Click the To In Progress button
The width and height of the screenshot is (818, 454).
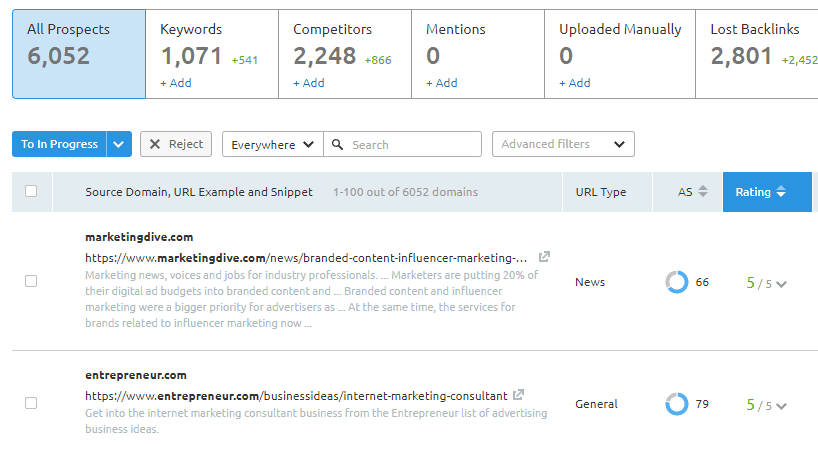tap(59, 144)
